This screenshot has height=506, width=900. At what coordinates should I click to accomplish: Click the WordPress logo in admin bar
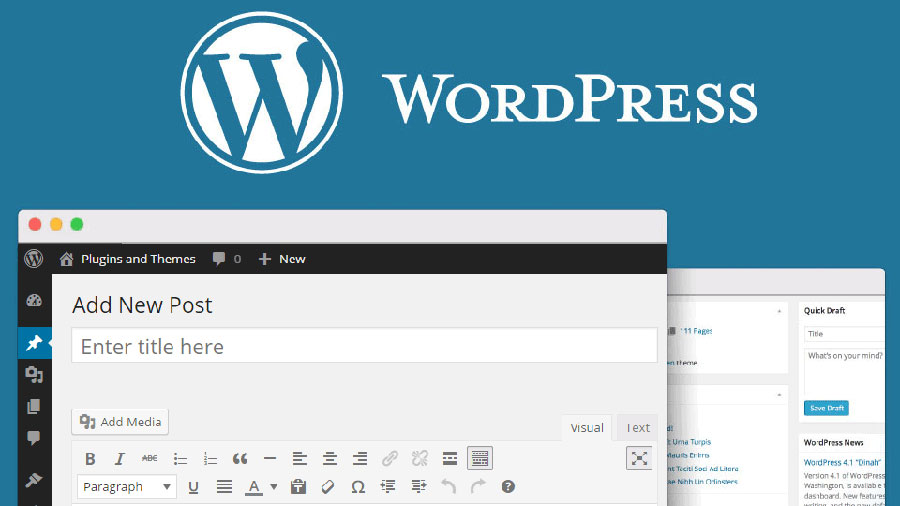[x=34, y=259]
